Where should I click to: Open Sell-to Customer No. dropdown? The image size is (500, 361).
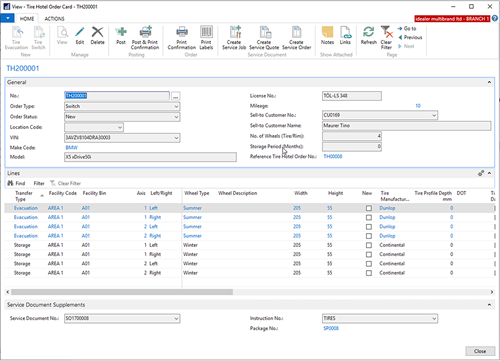click(x=434, y=115)
